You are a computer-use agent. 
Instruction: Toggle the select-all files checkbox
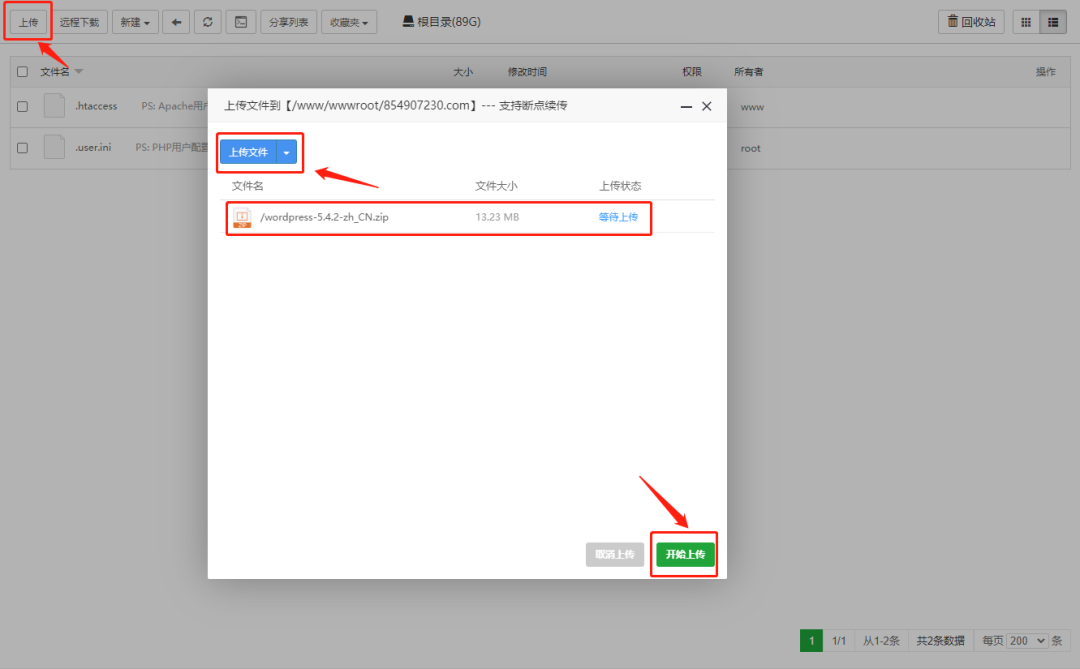click(x=23, y=72)
